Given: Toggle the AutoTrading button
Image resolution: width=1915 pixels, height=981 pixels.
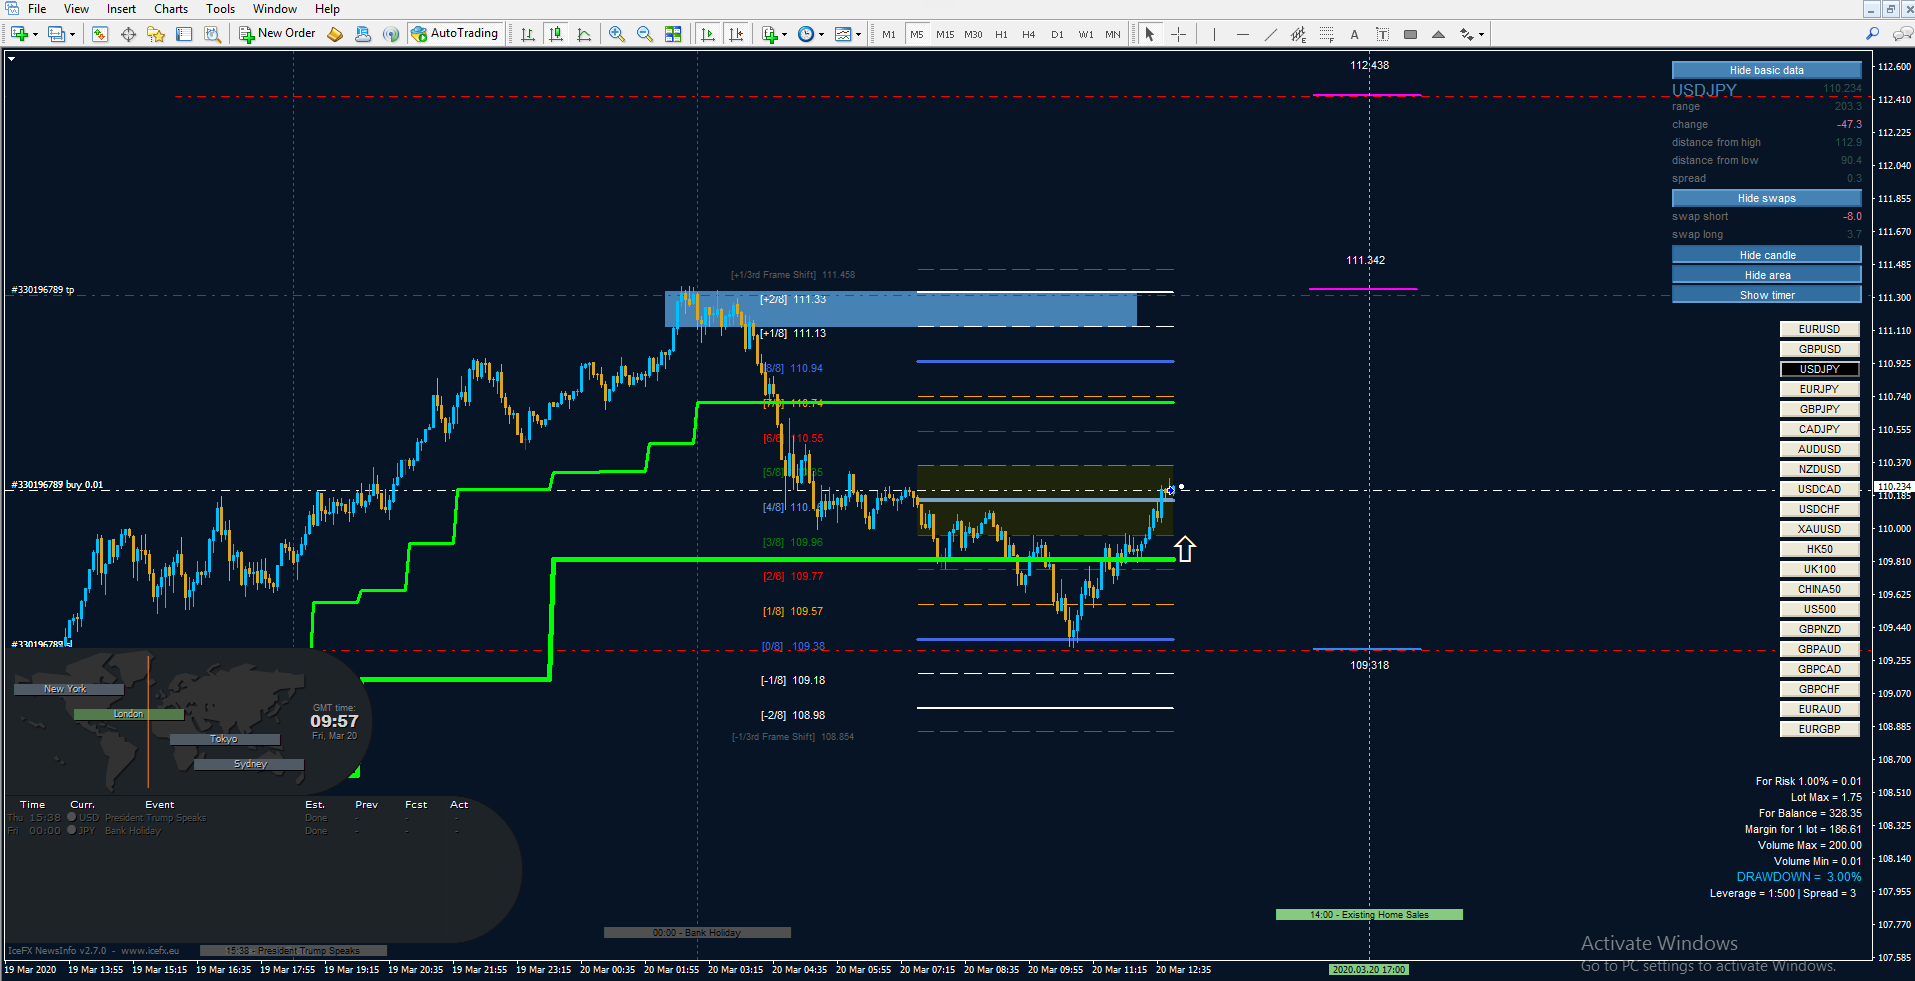Looking at the screenshot, I should [455, 34].
